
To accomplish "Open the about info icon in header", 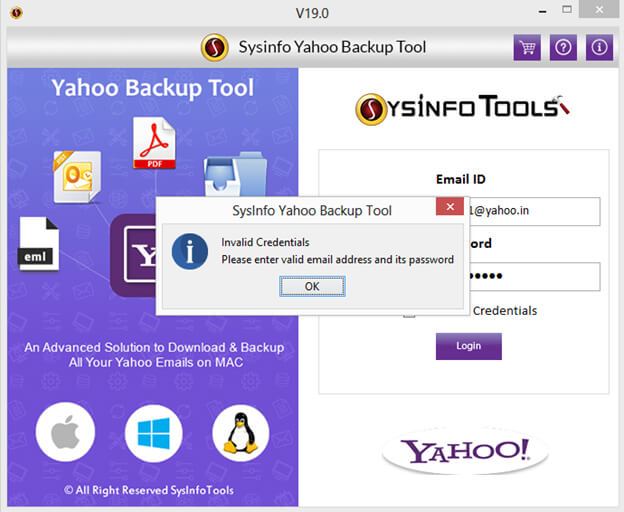I will pos(599,47).
